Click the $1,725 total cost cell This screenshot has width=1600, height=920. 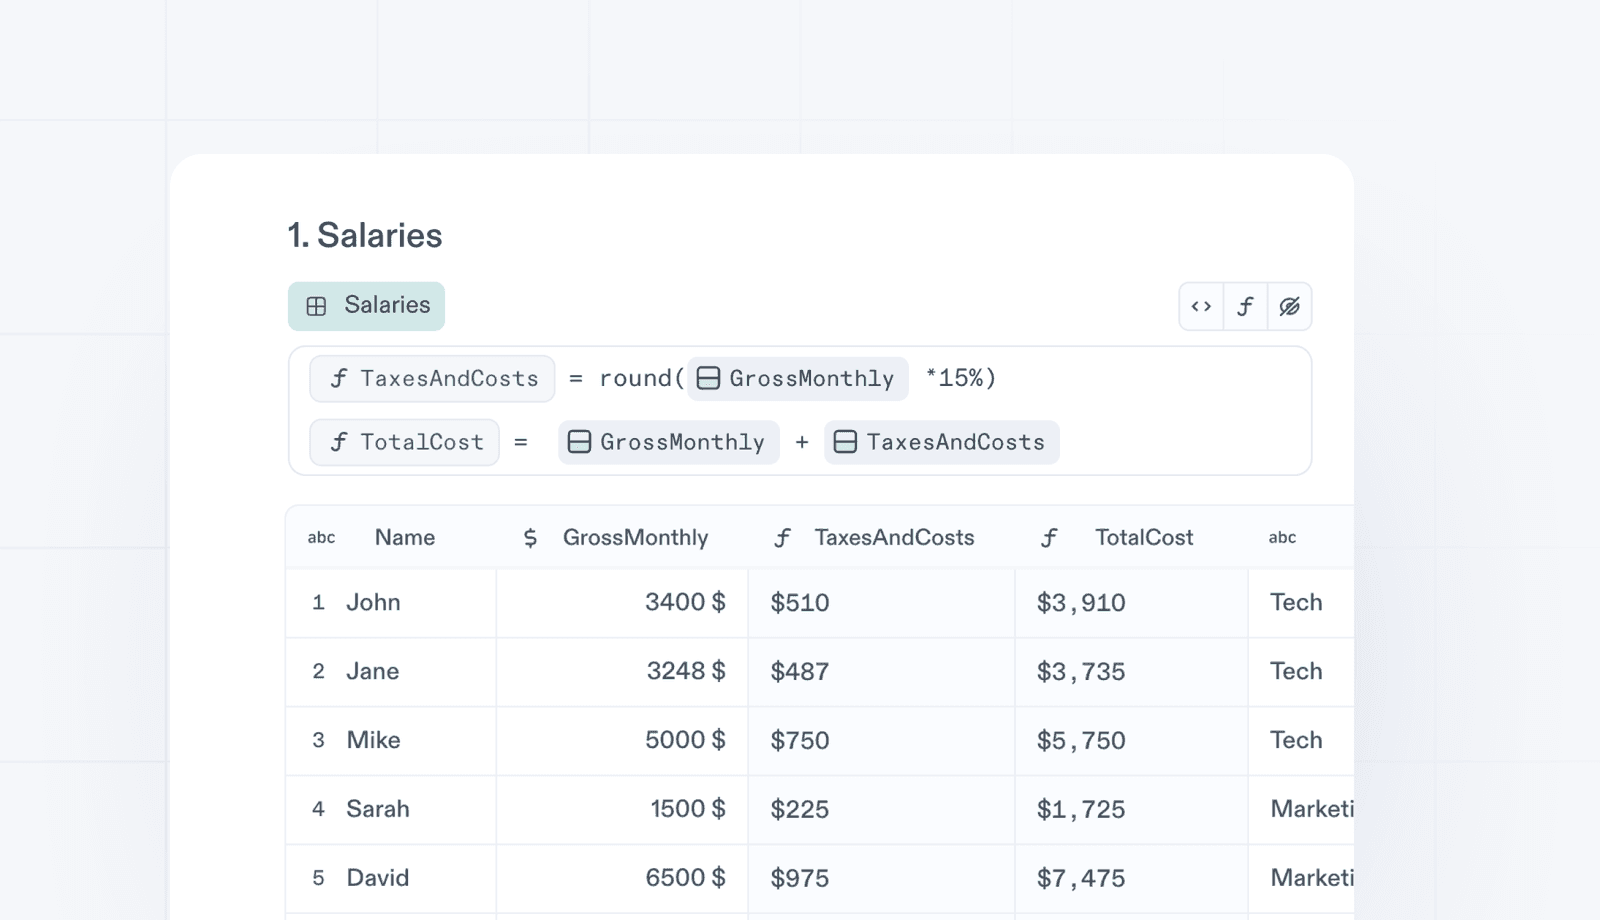tap(1131, 810)
